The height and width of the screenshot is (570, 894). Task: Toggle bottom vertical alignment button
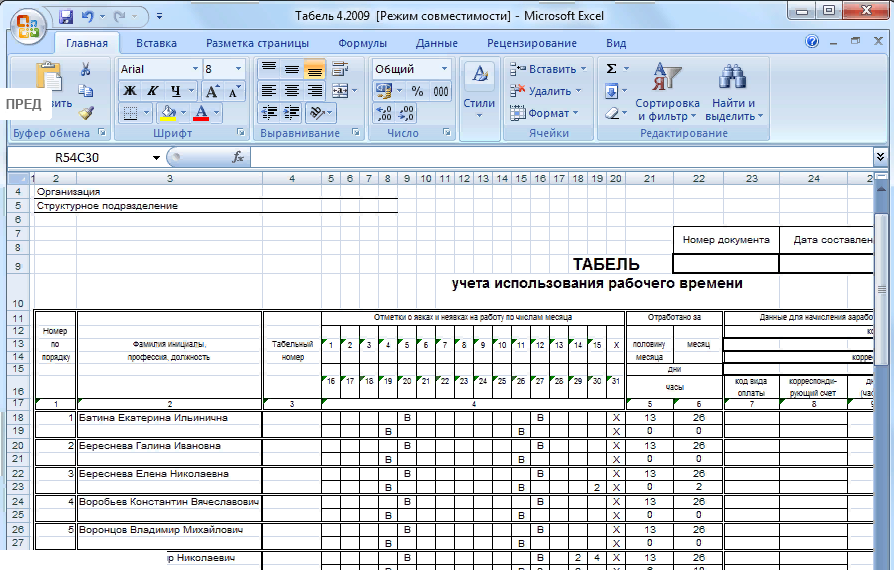[x=314, y=69]
